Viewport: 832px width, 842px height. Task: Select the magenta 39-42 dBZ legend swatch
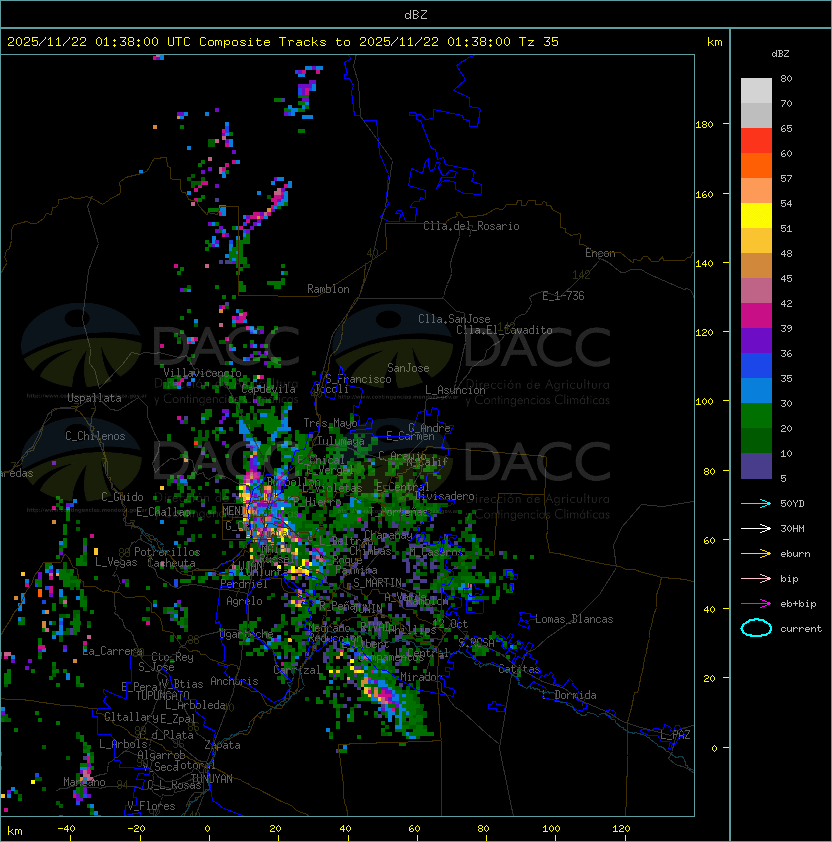756,316
